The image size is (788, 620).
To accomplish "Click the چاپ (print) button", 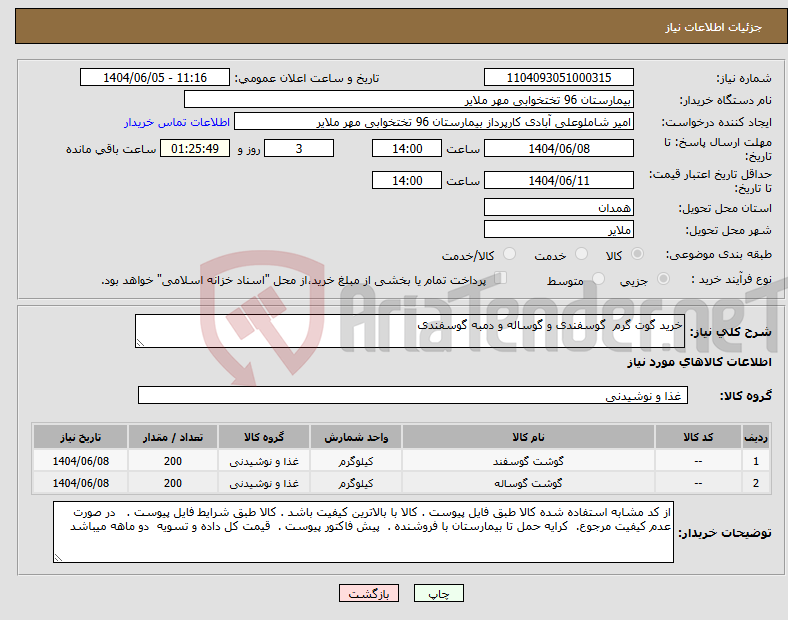I will 438,593.
